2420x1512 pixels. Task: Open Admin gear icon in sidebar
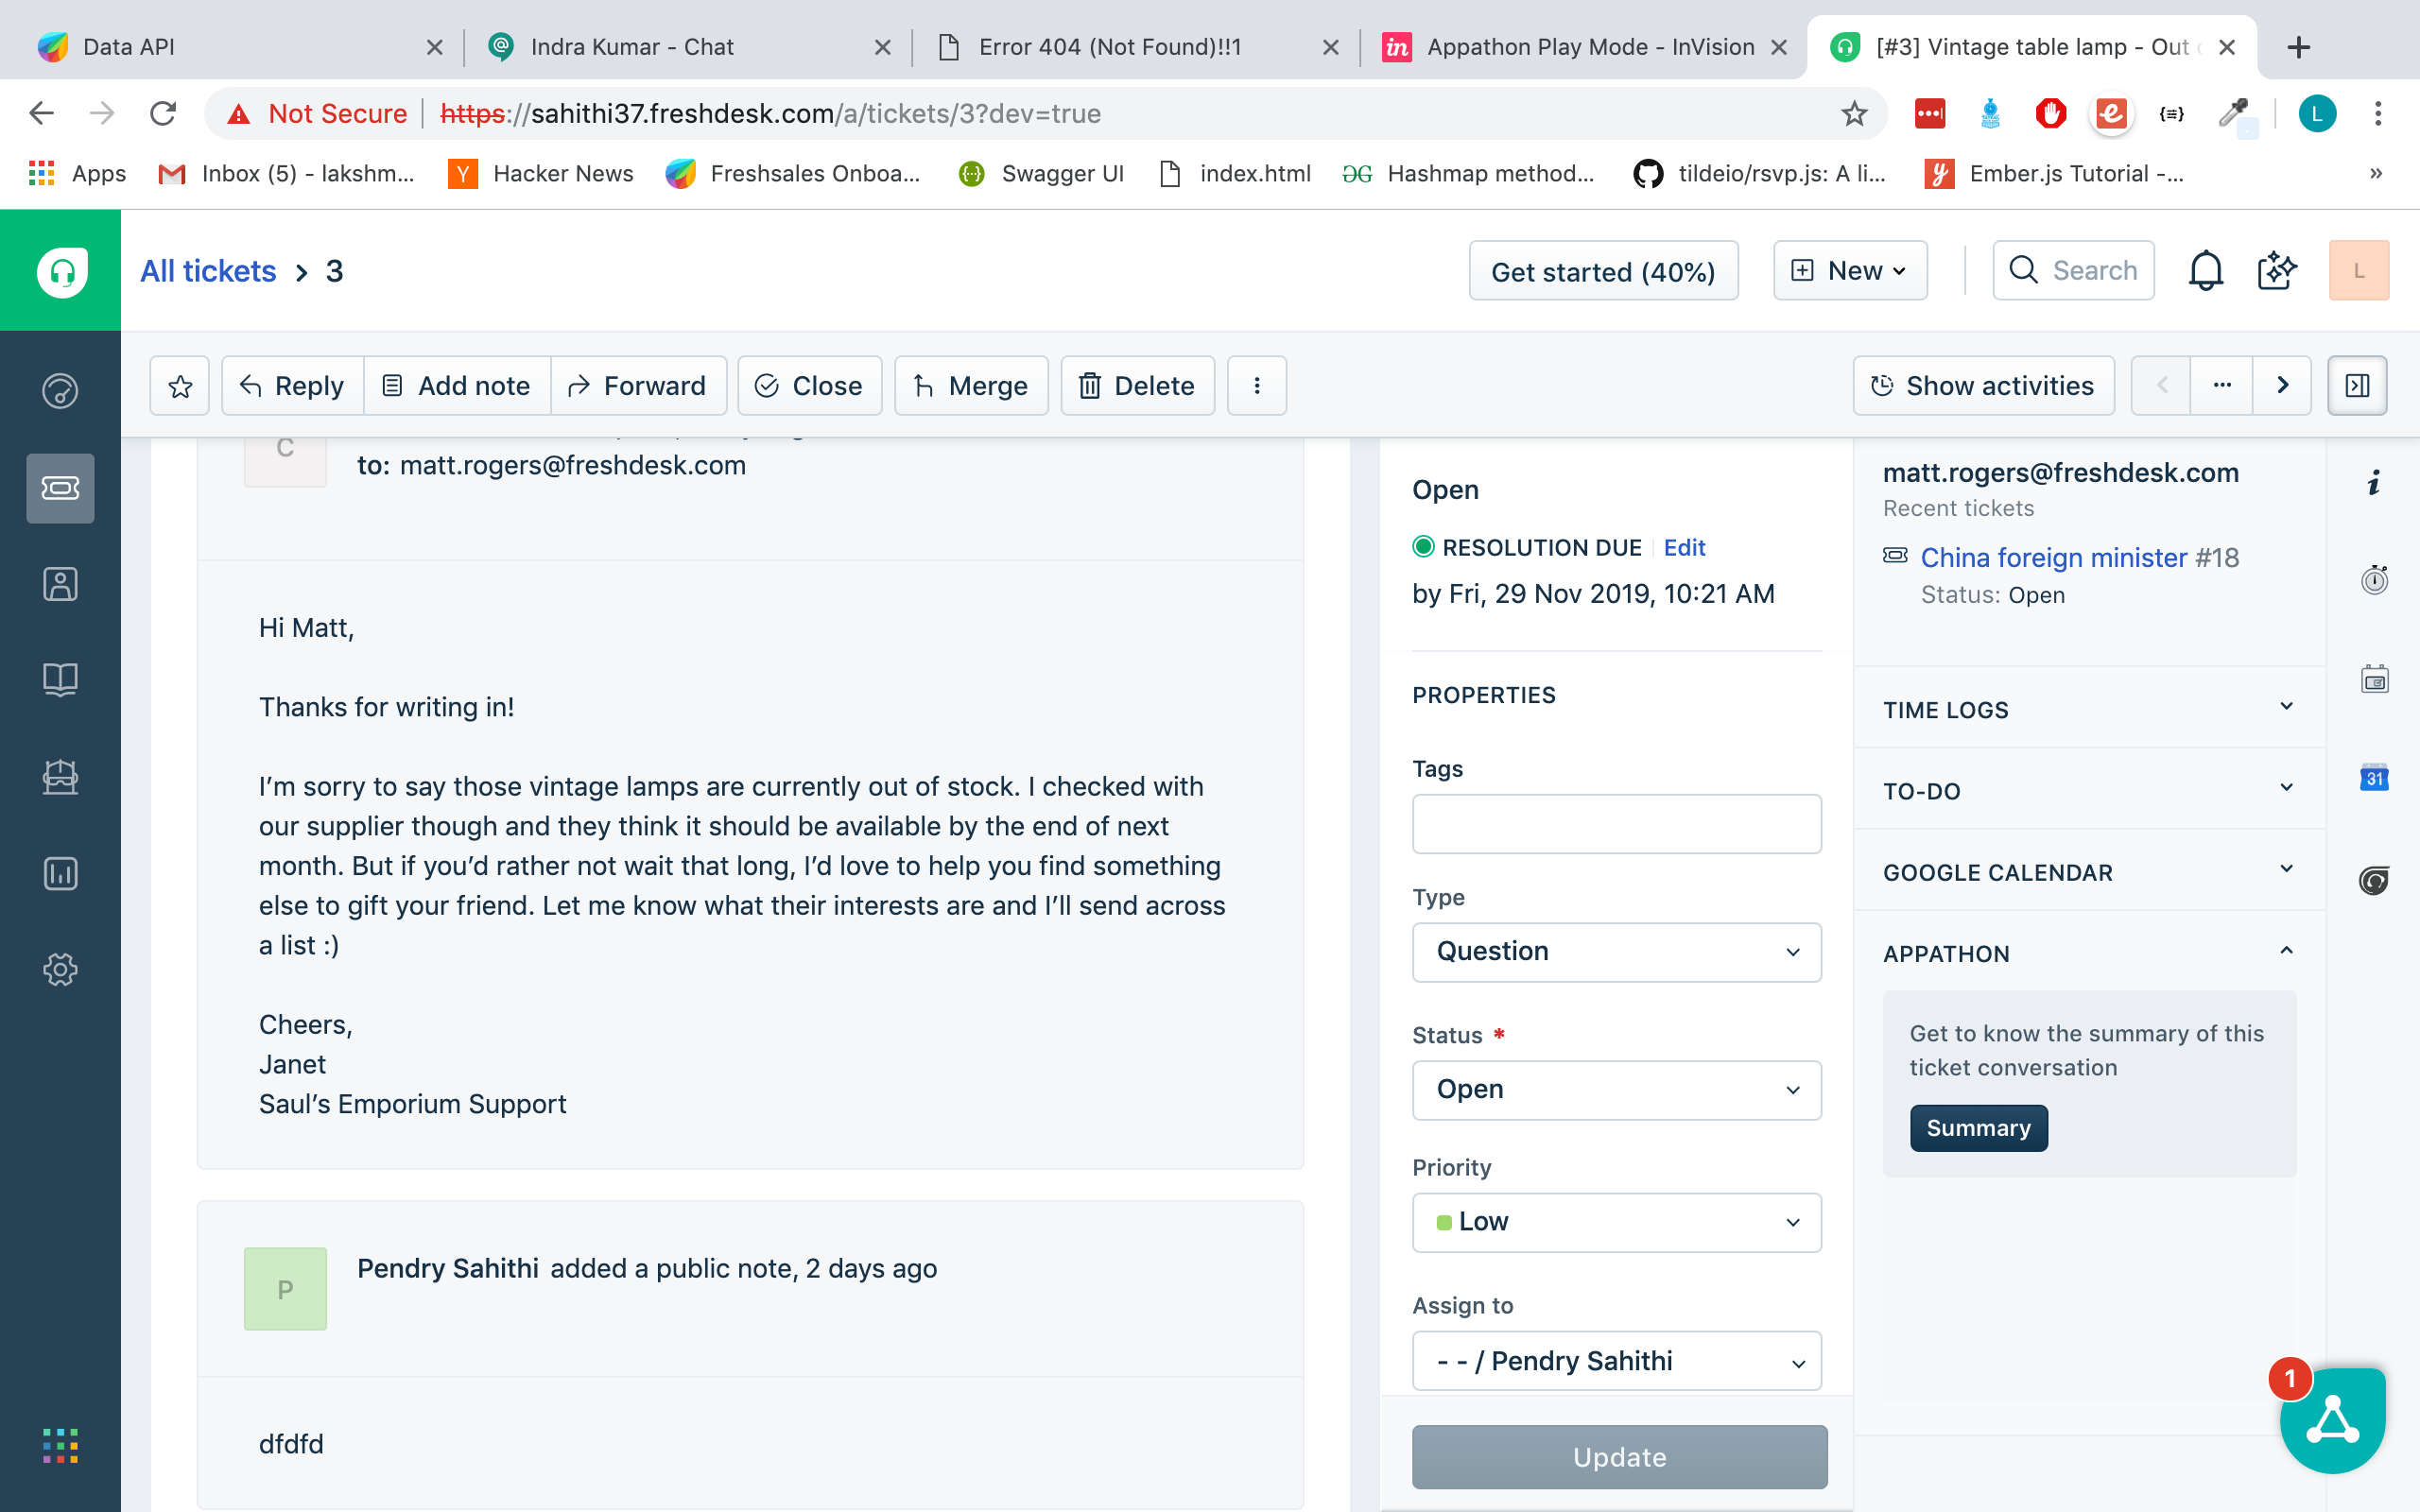(x=60, y=969)
